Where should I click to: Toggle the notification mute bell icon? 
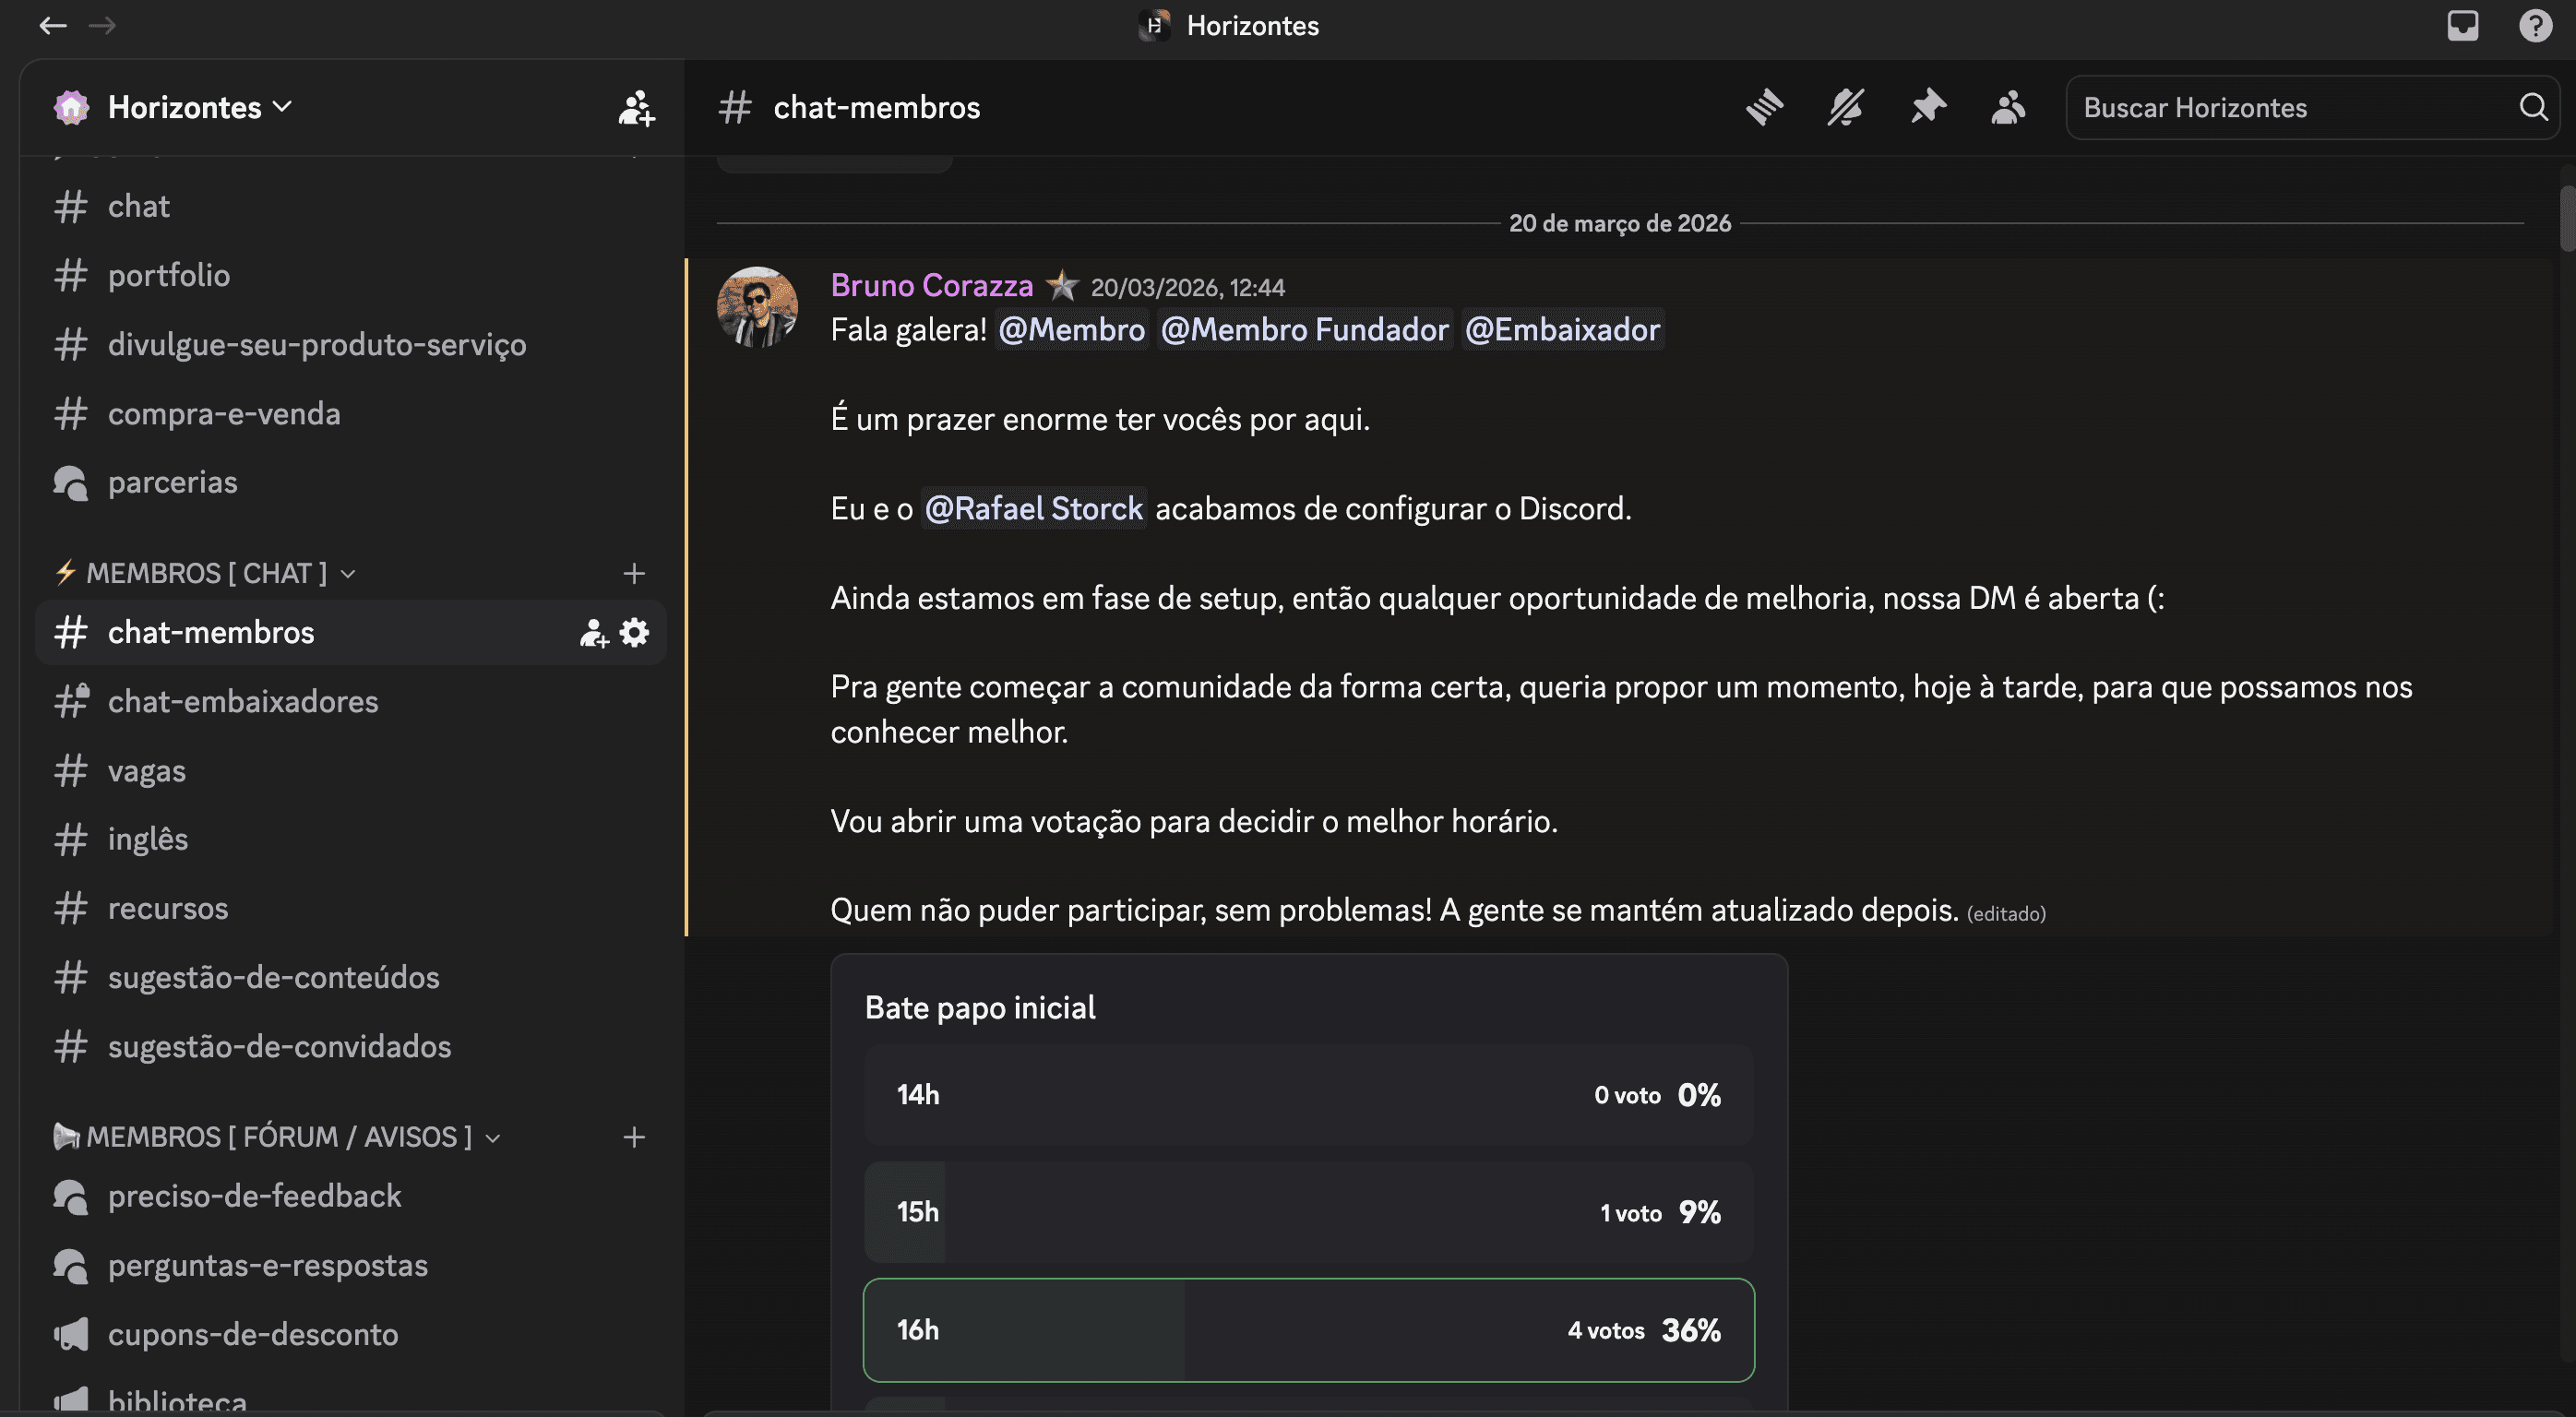1845,107
